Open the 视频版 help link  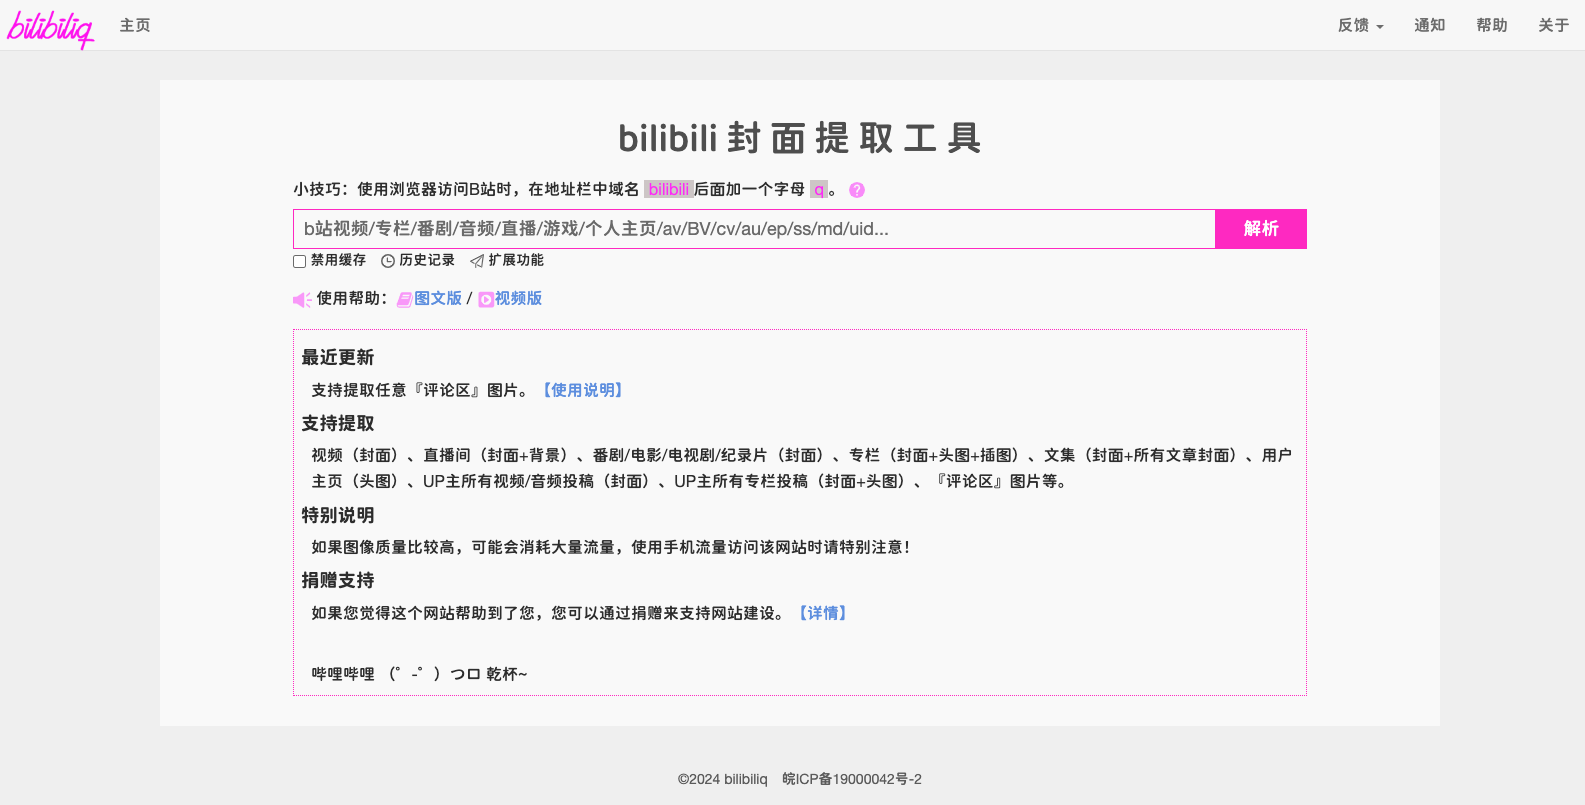coord(518,299)
